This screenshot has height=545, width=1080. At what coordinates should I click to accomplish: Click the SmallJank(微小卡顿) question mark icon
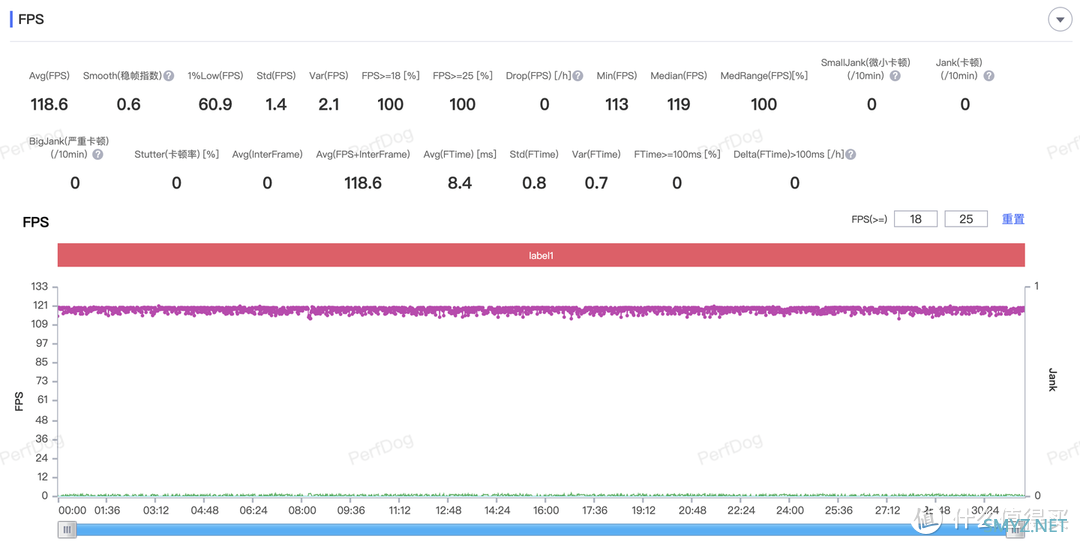tap(895, 76)
